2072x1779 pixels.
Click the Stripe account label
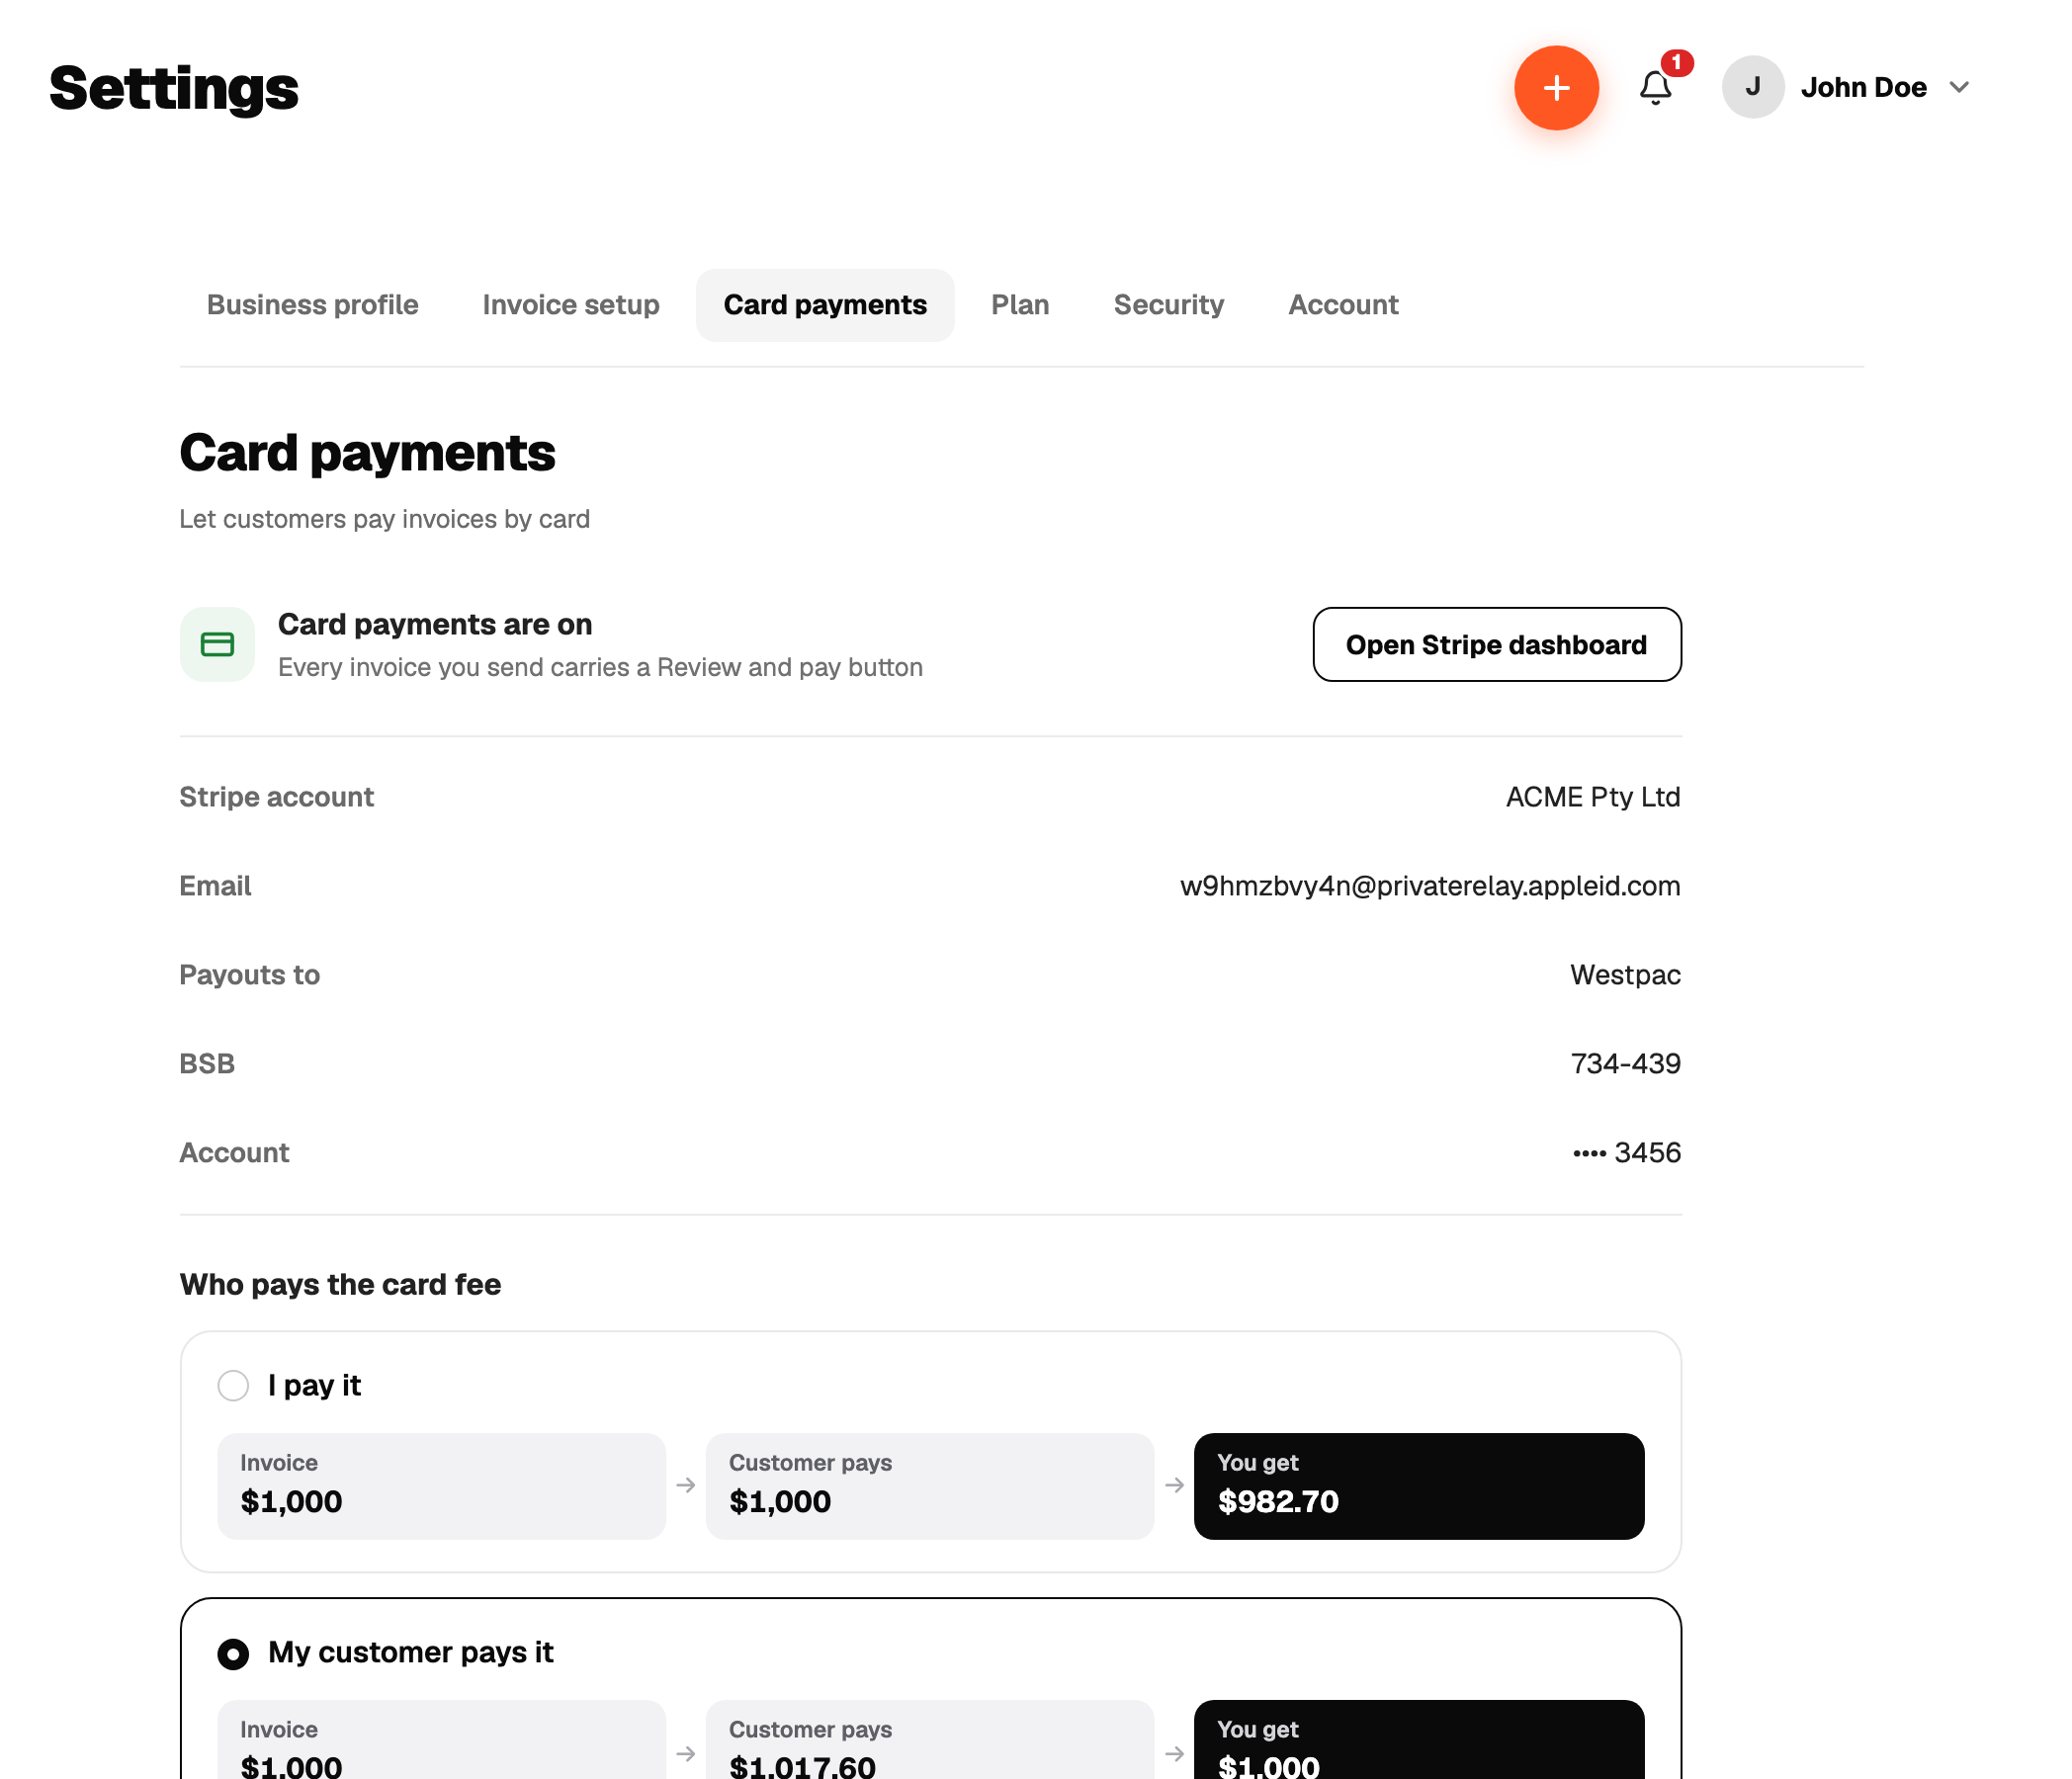click(276, 797)
